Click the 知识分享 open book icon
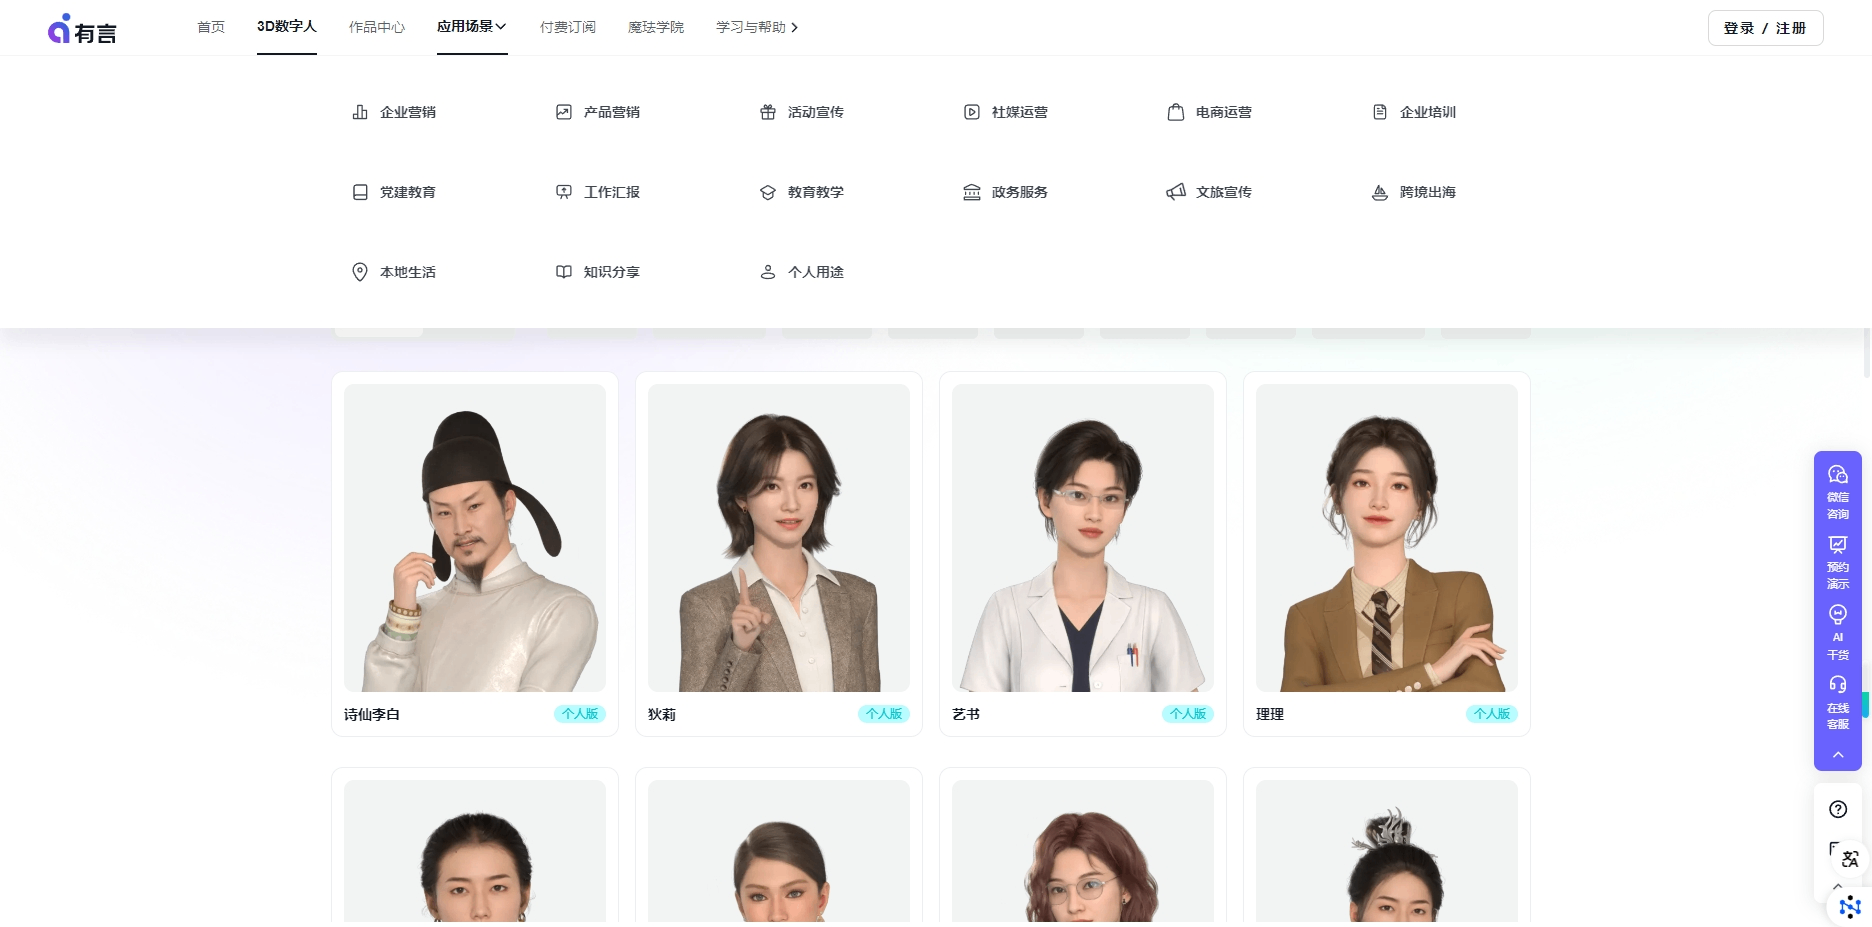The image size is (1872, 927). click(x=564, y=272)
